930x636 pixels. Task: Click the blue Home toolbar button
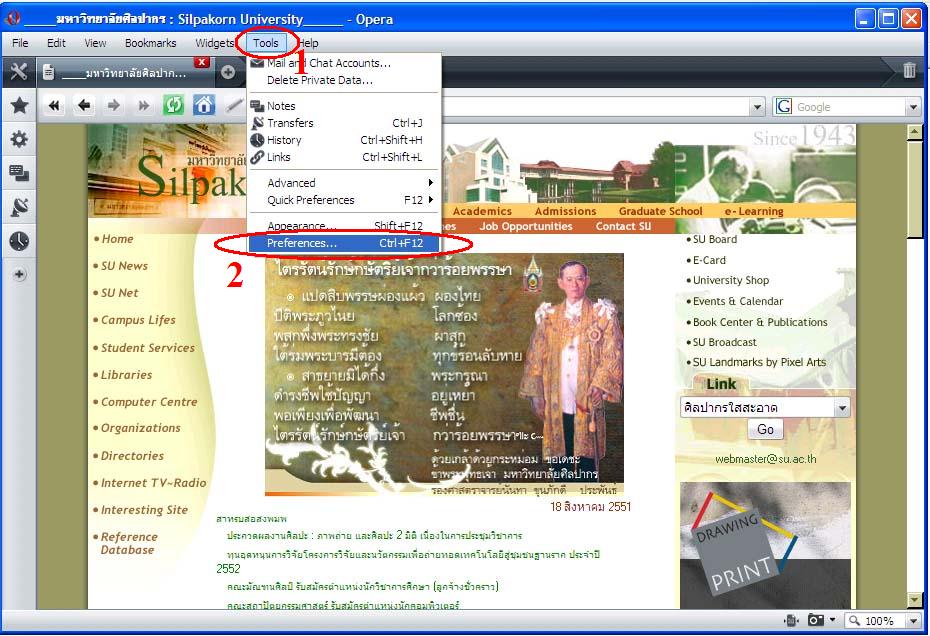click(x=203, y=106)
